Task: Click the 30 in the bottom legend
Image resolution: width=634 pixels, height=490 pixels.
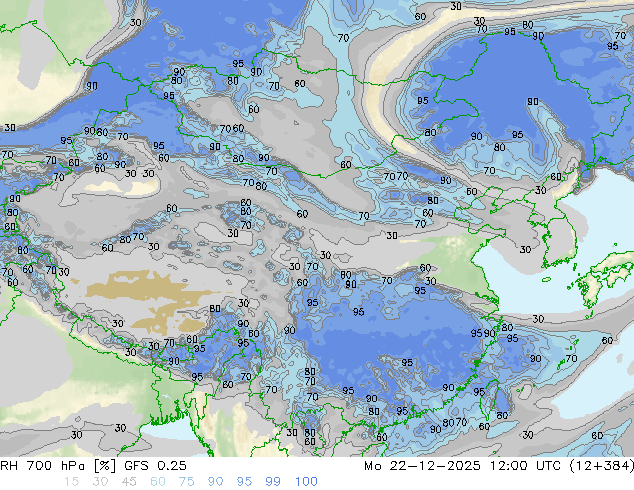Action: pyautogui.click(x=100, y=482)
